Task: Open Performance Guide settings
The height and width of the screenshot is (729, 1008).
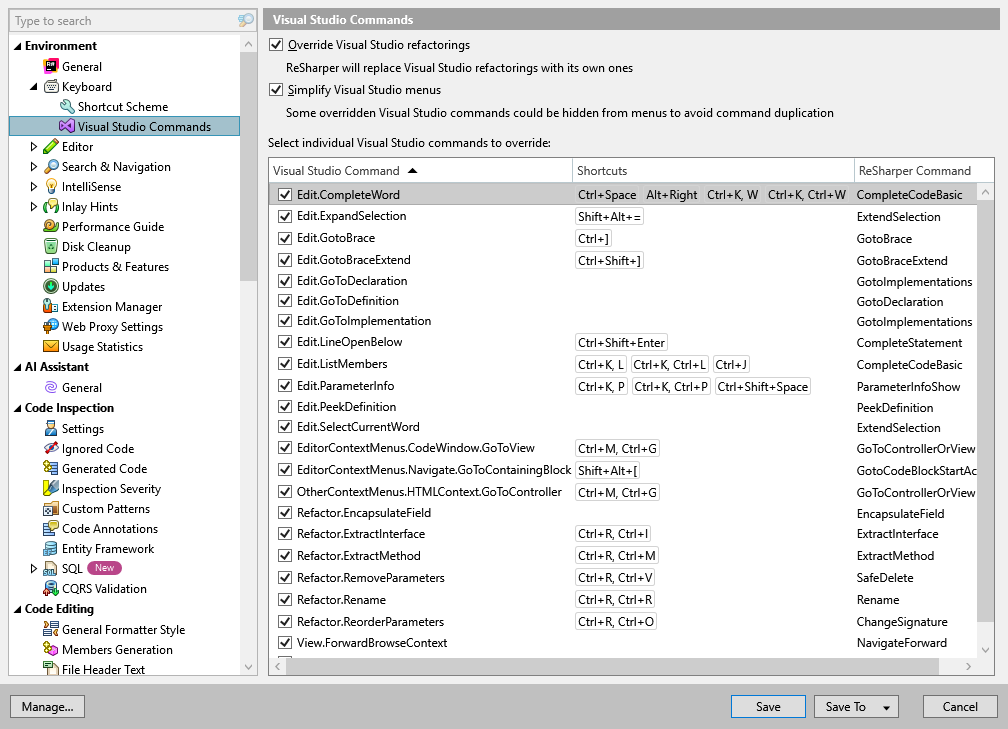Action: click(49, 226)
